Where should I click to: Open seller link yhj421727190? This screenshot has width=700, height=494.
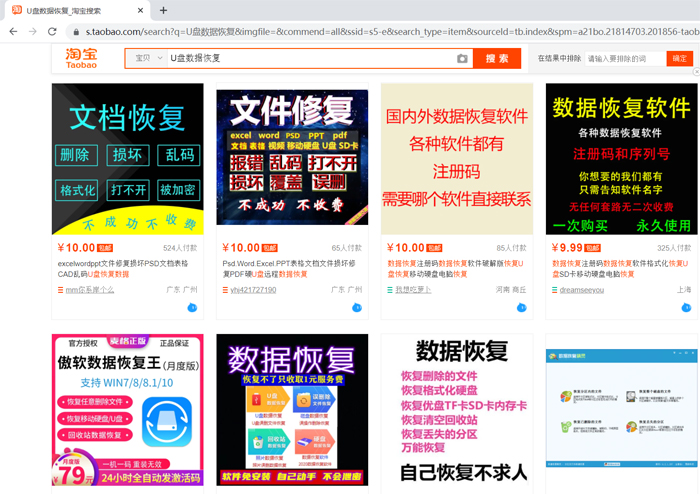coord(253,290)
